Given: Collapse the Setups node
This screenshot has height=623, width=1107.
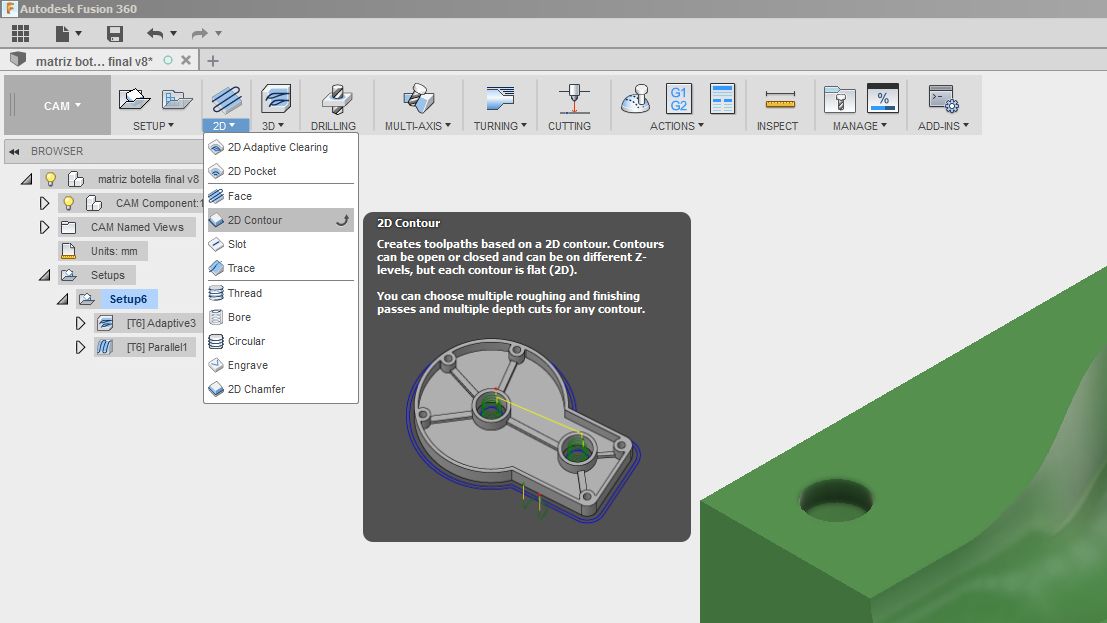Looking at the screenshot, I should (x=44, y=275).
